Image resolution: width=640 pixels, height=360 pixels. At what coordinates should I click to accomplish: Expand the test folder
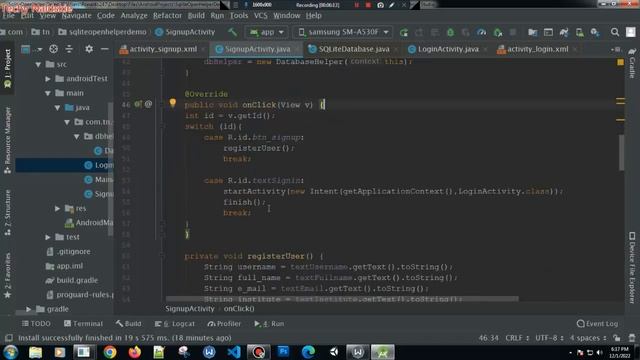point(48,237)
